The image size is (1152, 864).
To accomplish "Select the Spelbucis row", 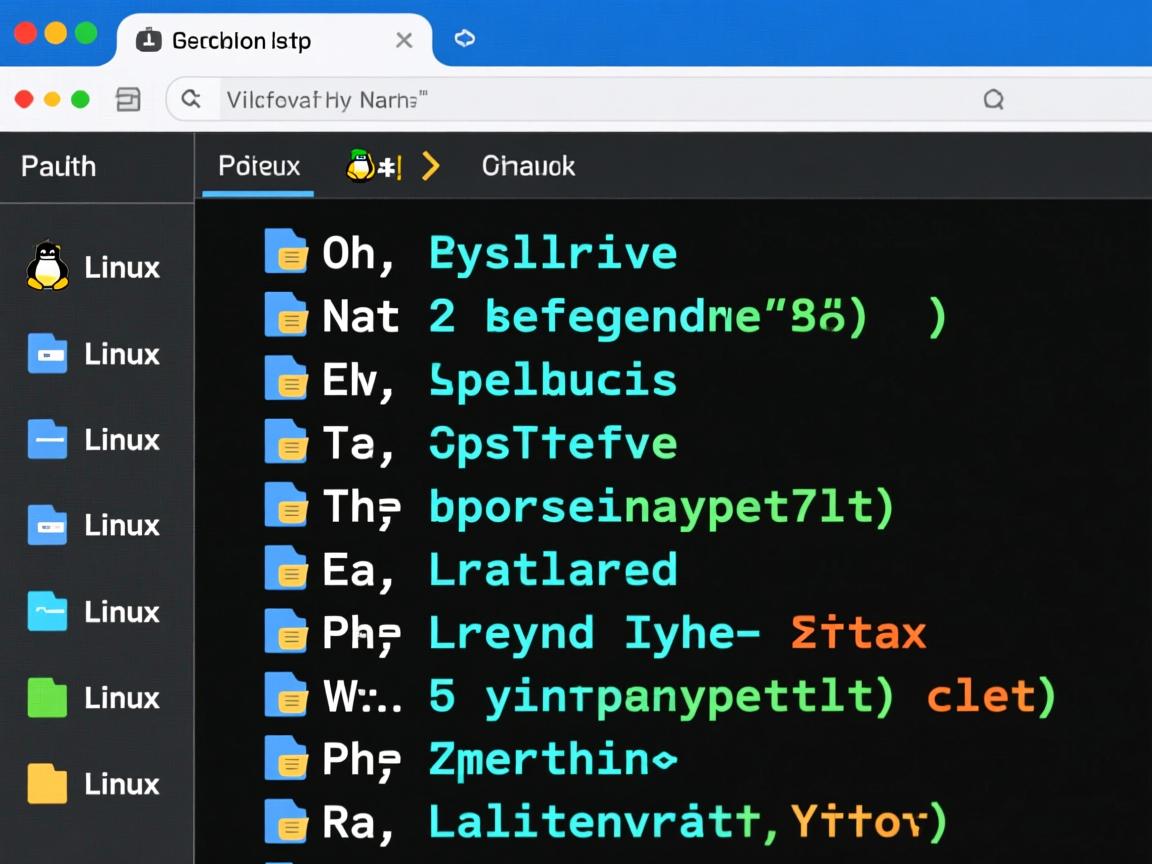I will click(552, 381).
